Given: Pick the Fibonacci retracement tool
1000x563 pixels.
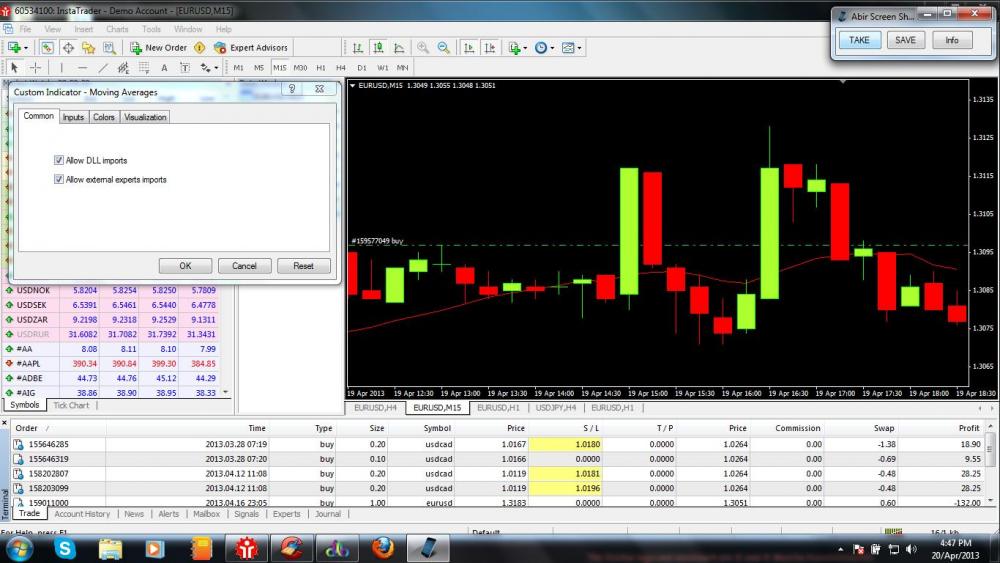Looking at the screenshot, I should 144,68.
